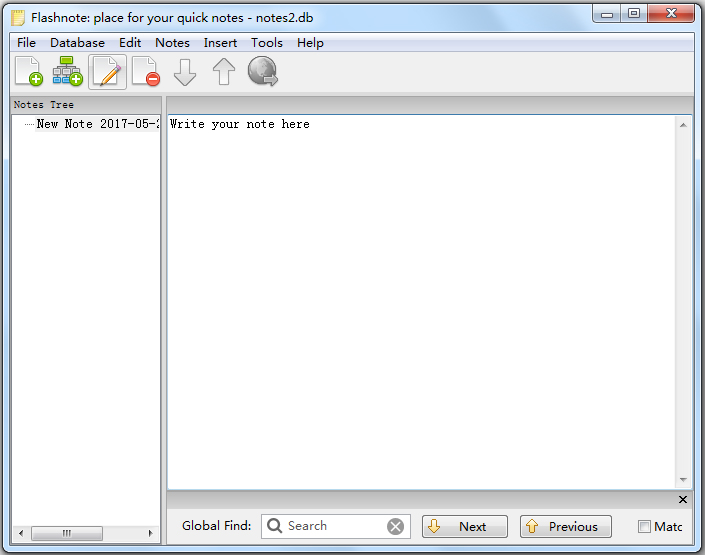Click the Notes Tree panel header
Image resolution: width=705 pixels, height=555 pixels.
tap(86, 104)
